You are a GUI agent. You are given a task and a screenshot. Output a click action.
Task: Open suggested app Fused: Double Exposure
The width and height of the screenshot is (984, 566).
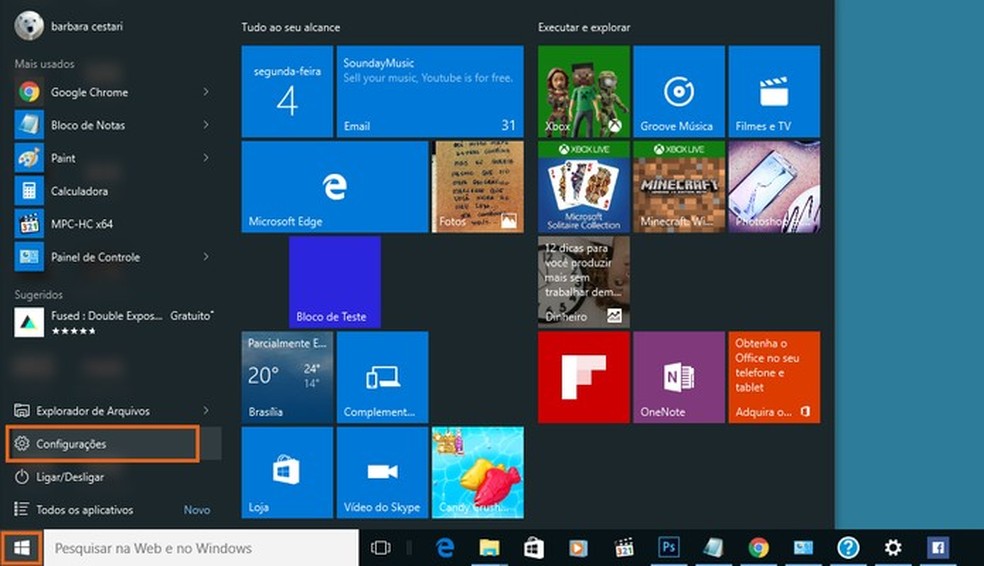click(x=113, y=323)
